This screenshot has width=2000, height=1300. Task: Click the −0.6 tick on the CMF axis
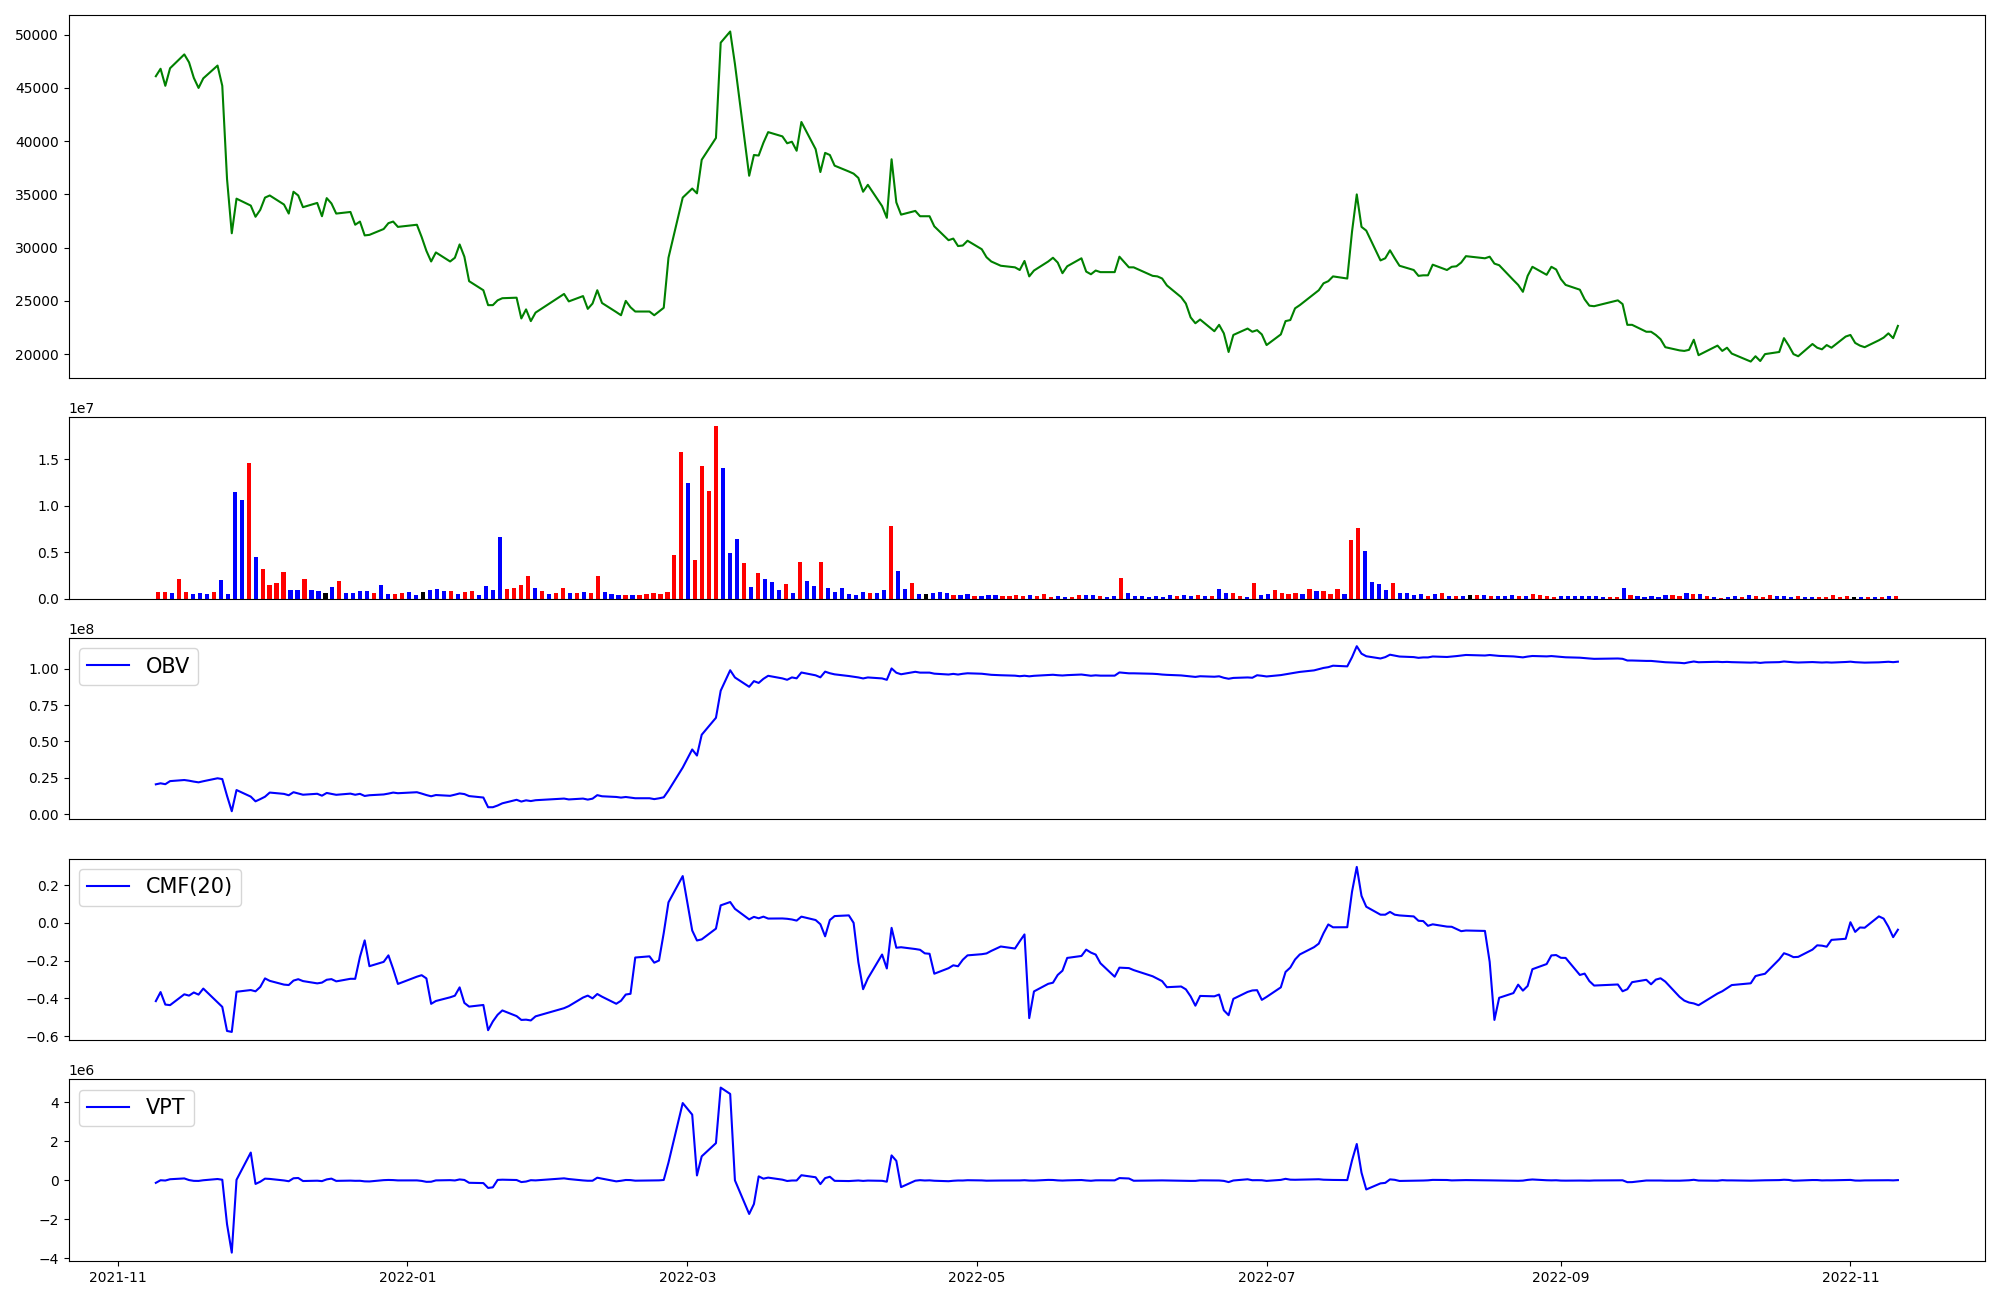click(x=41, y=1037)
